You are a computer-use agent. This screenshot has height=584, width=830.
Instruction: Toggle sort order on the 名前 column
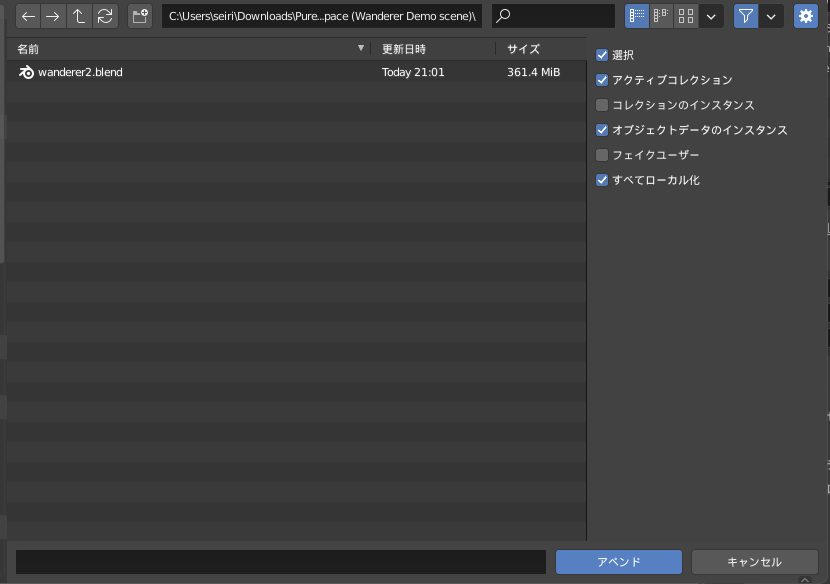[360, 48]
